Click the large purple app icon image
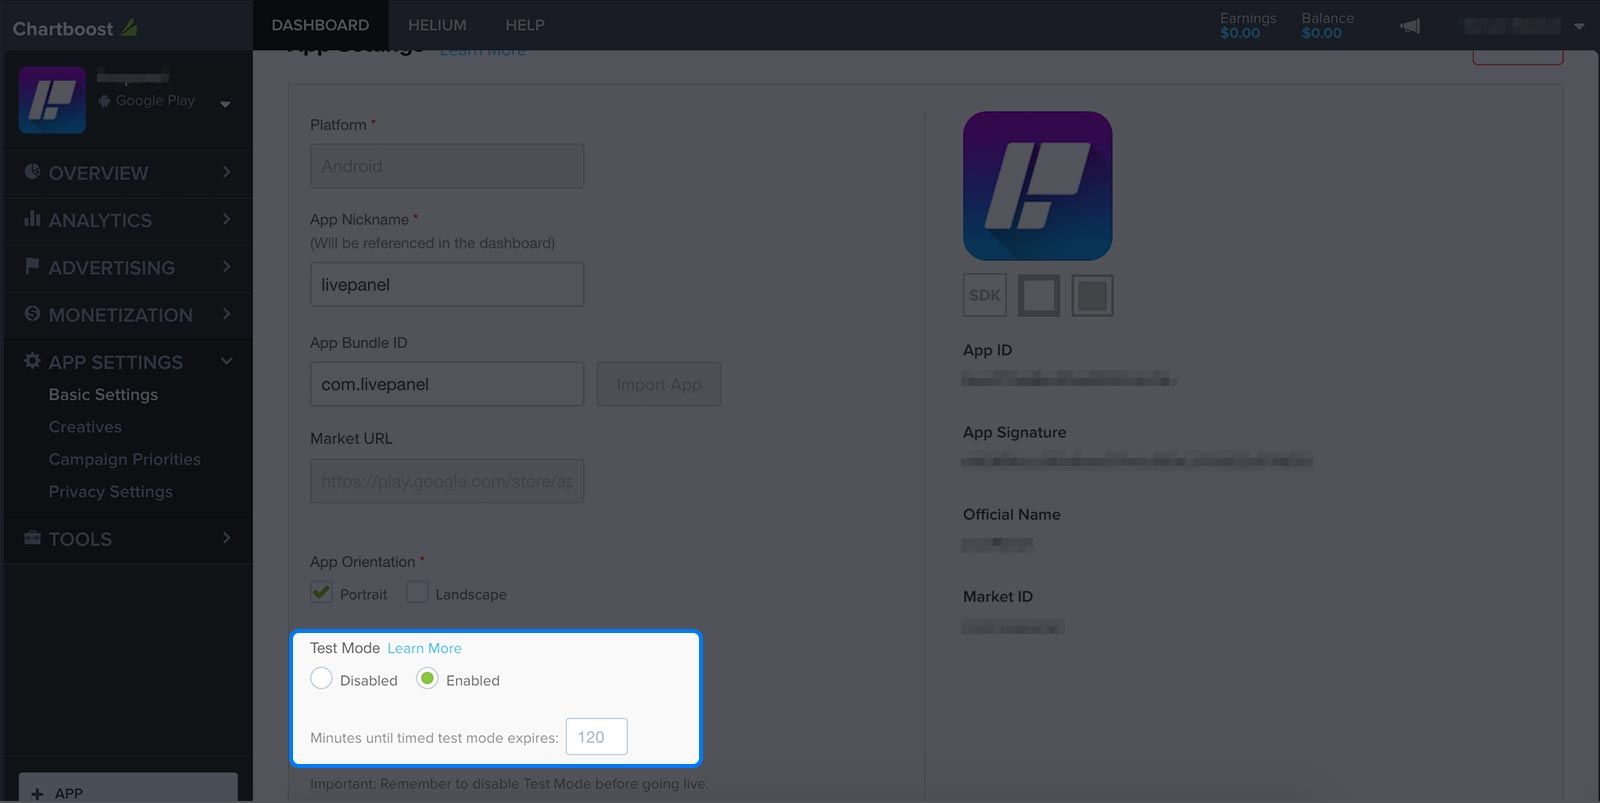Image resolution: width=1600 pixels, height=803 pixels. pos(1037,186)
